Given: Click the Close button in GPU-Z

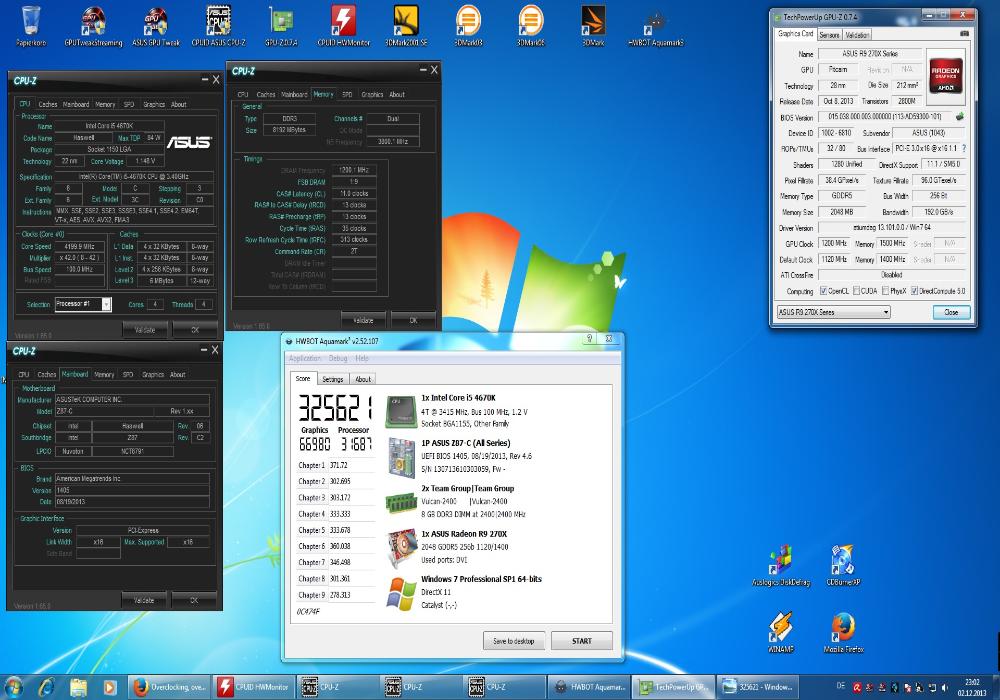Looking at the screenshot, I should coord(951,312).
